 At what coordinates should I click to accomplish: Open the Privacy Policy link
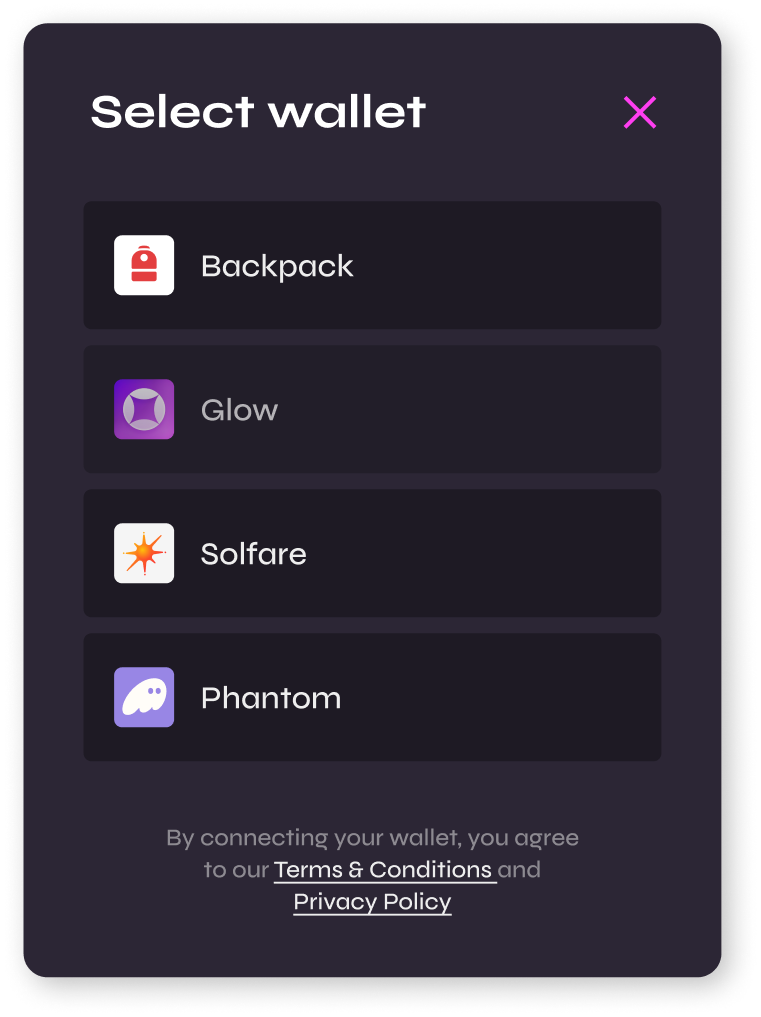[x=372, y=902]
